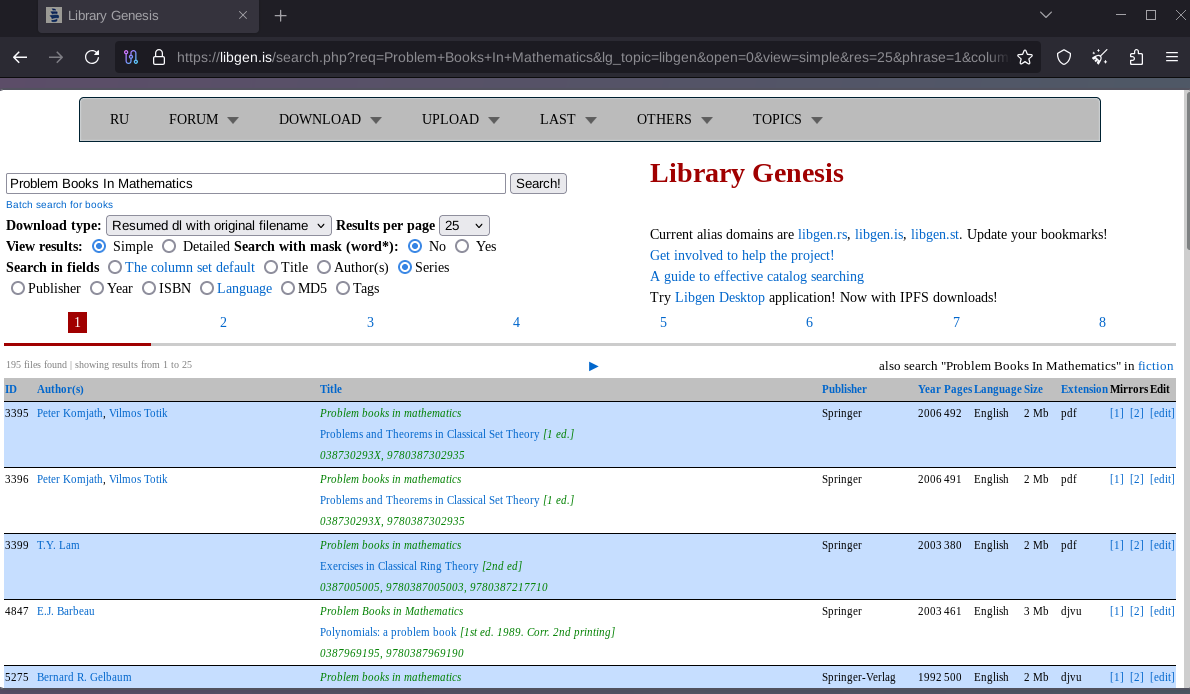Open the list all tabs chevron
The height and width of the screenshot is (694, 1190).
point(1046,15)
